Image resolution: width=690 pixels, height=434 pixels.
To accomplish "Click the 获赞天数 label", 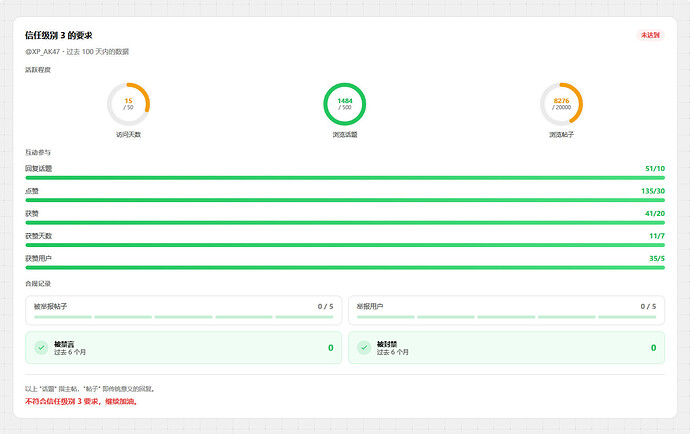I will 38,236.
